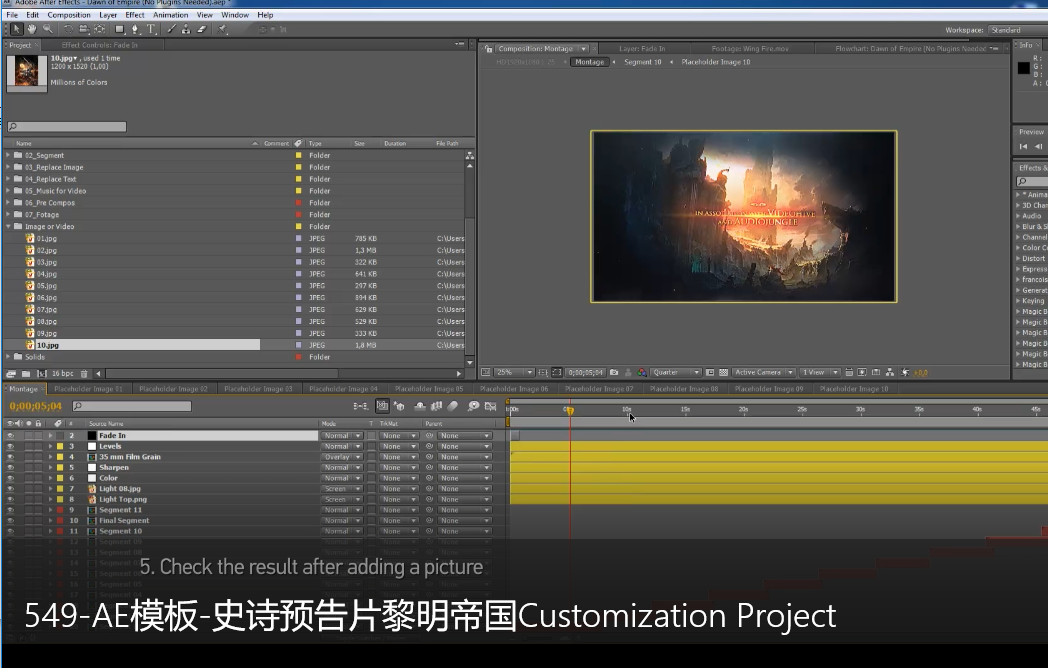Open the Brainstorm tool in timeline
This screenshot has height=668, width=1048.
(x=473, y=406)
